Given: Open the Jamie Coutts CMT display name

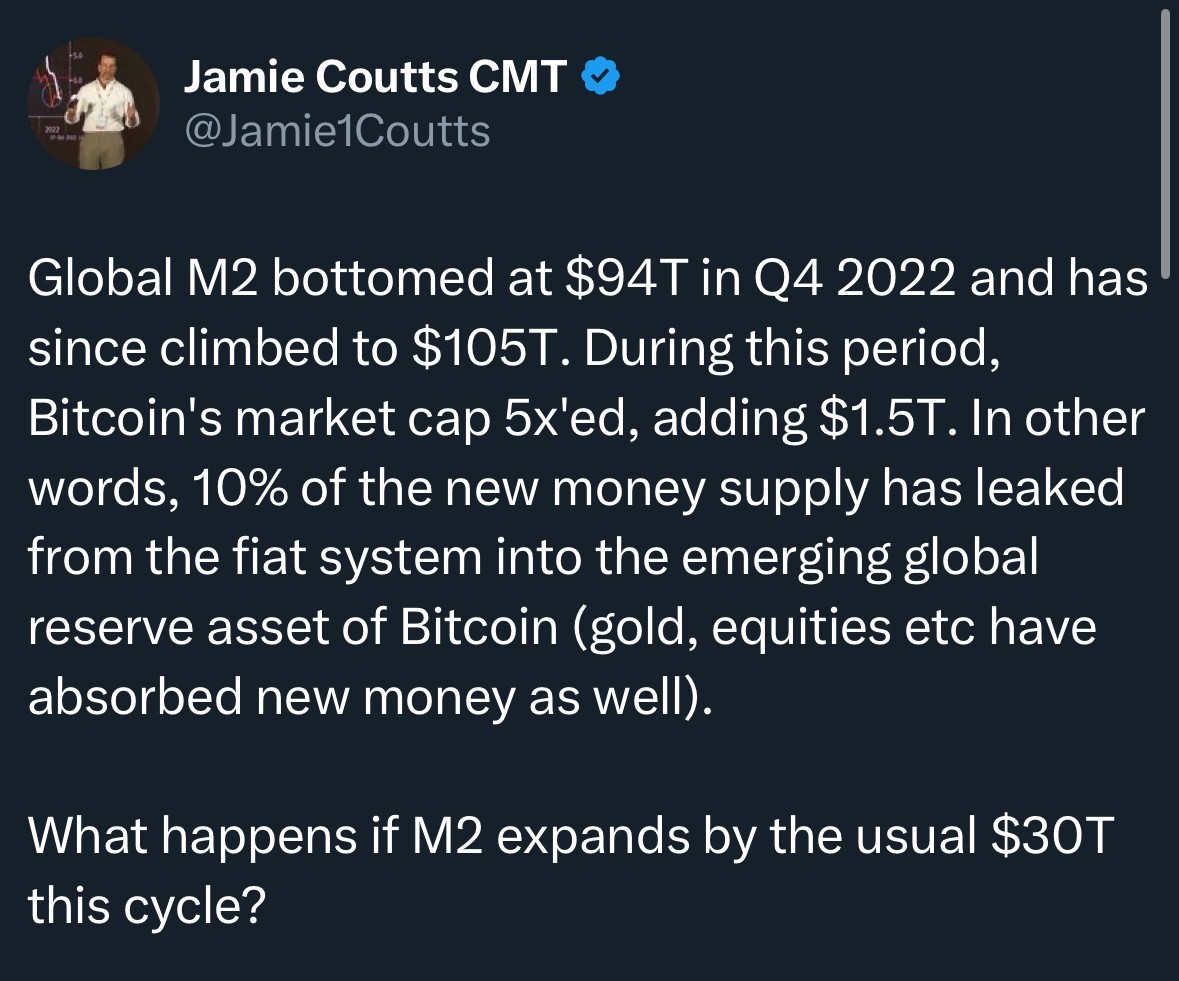Looking at the screenshot, I should 375,78.
